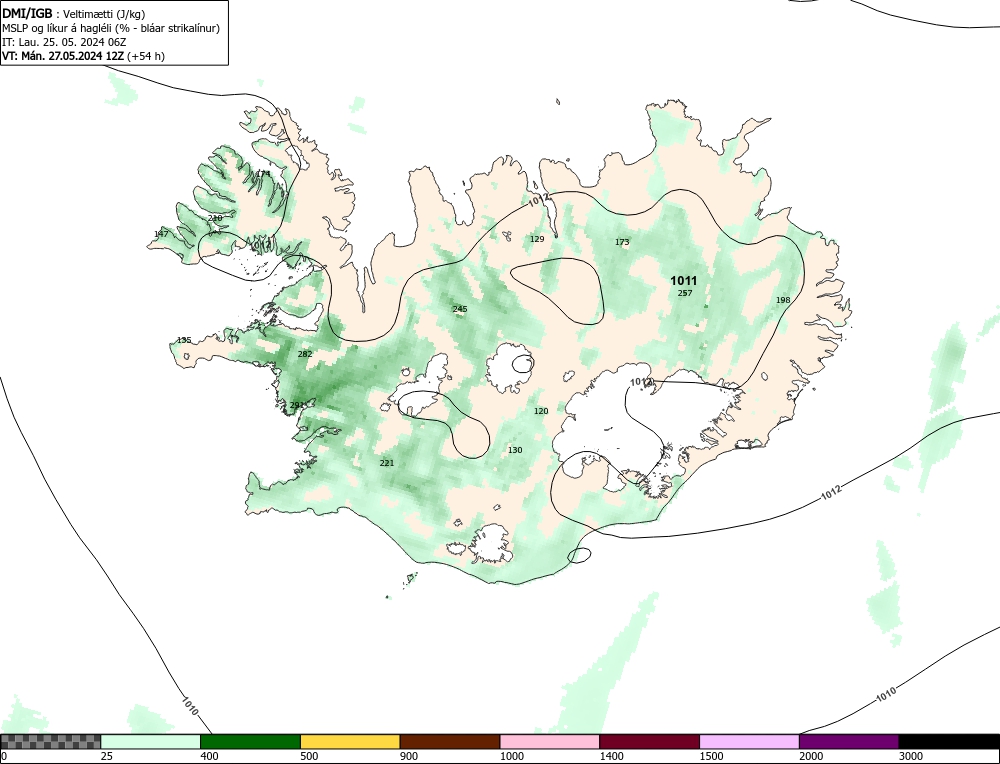Click the 130 value in the highlands
Viewport: 1000px width, 764px height.
tap(515, 450)
